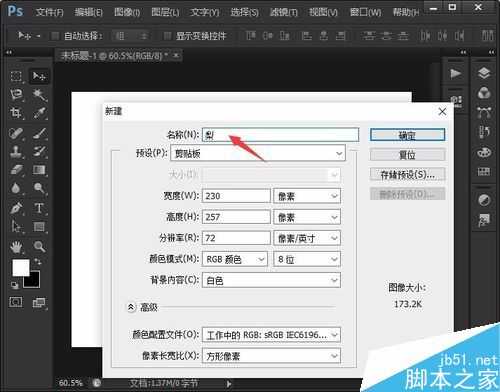Screen dimensions: 500x392
Task: Open the 图层(L) menu
Action: (x=165, y=12)
